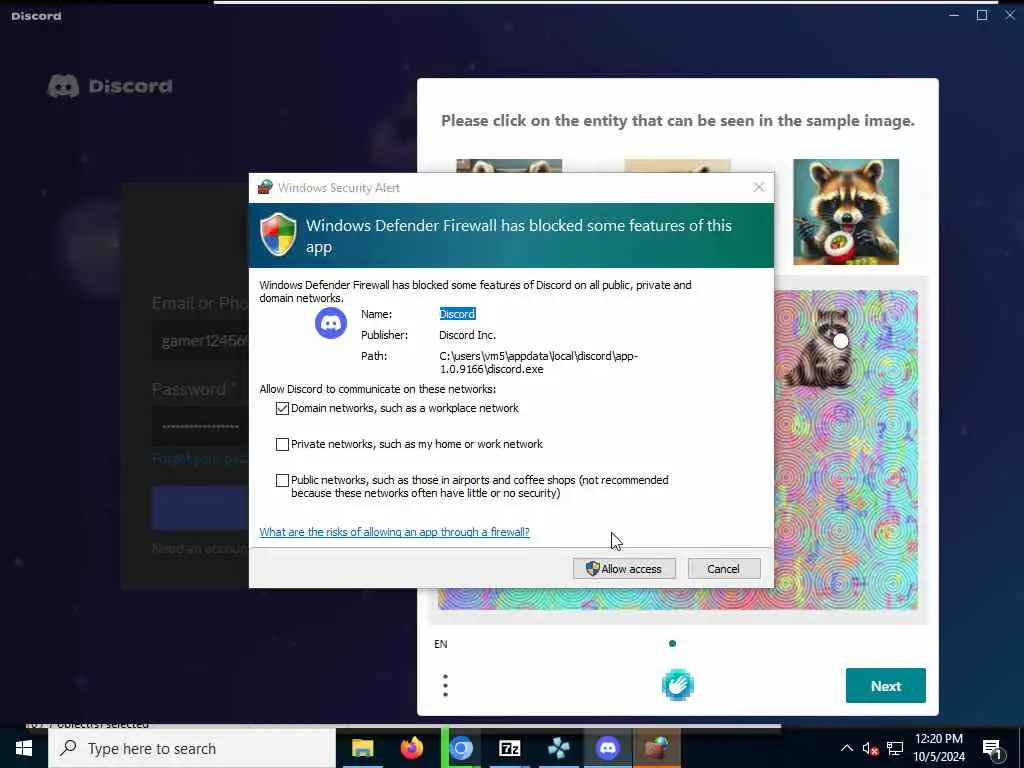Click the Next button in the captcha

886,686
